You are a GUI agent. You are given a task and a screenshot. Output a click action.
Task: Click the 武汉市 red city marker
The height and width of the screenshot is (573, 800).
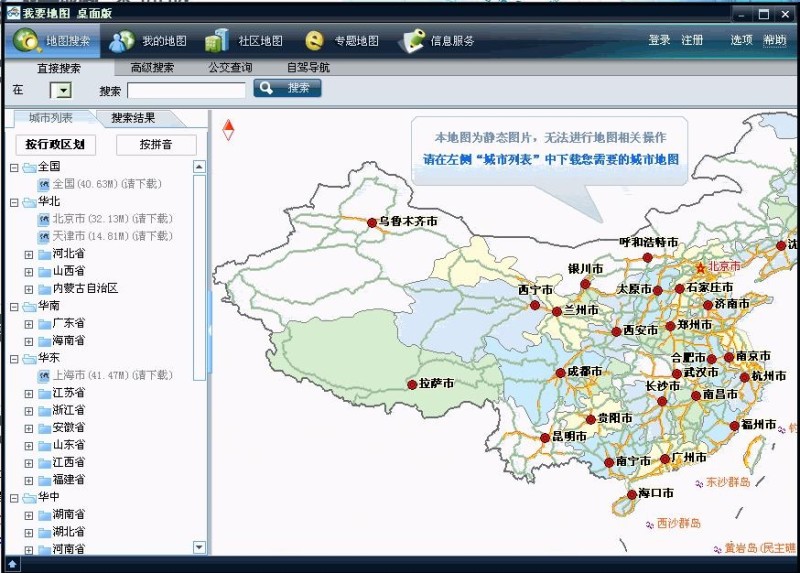(677, 373)
